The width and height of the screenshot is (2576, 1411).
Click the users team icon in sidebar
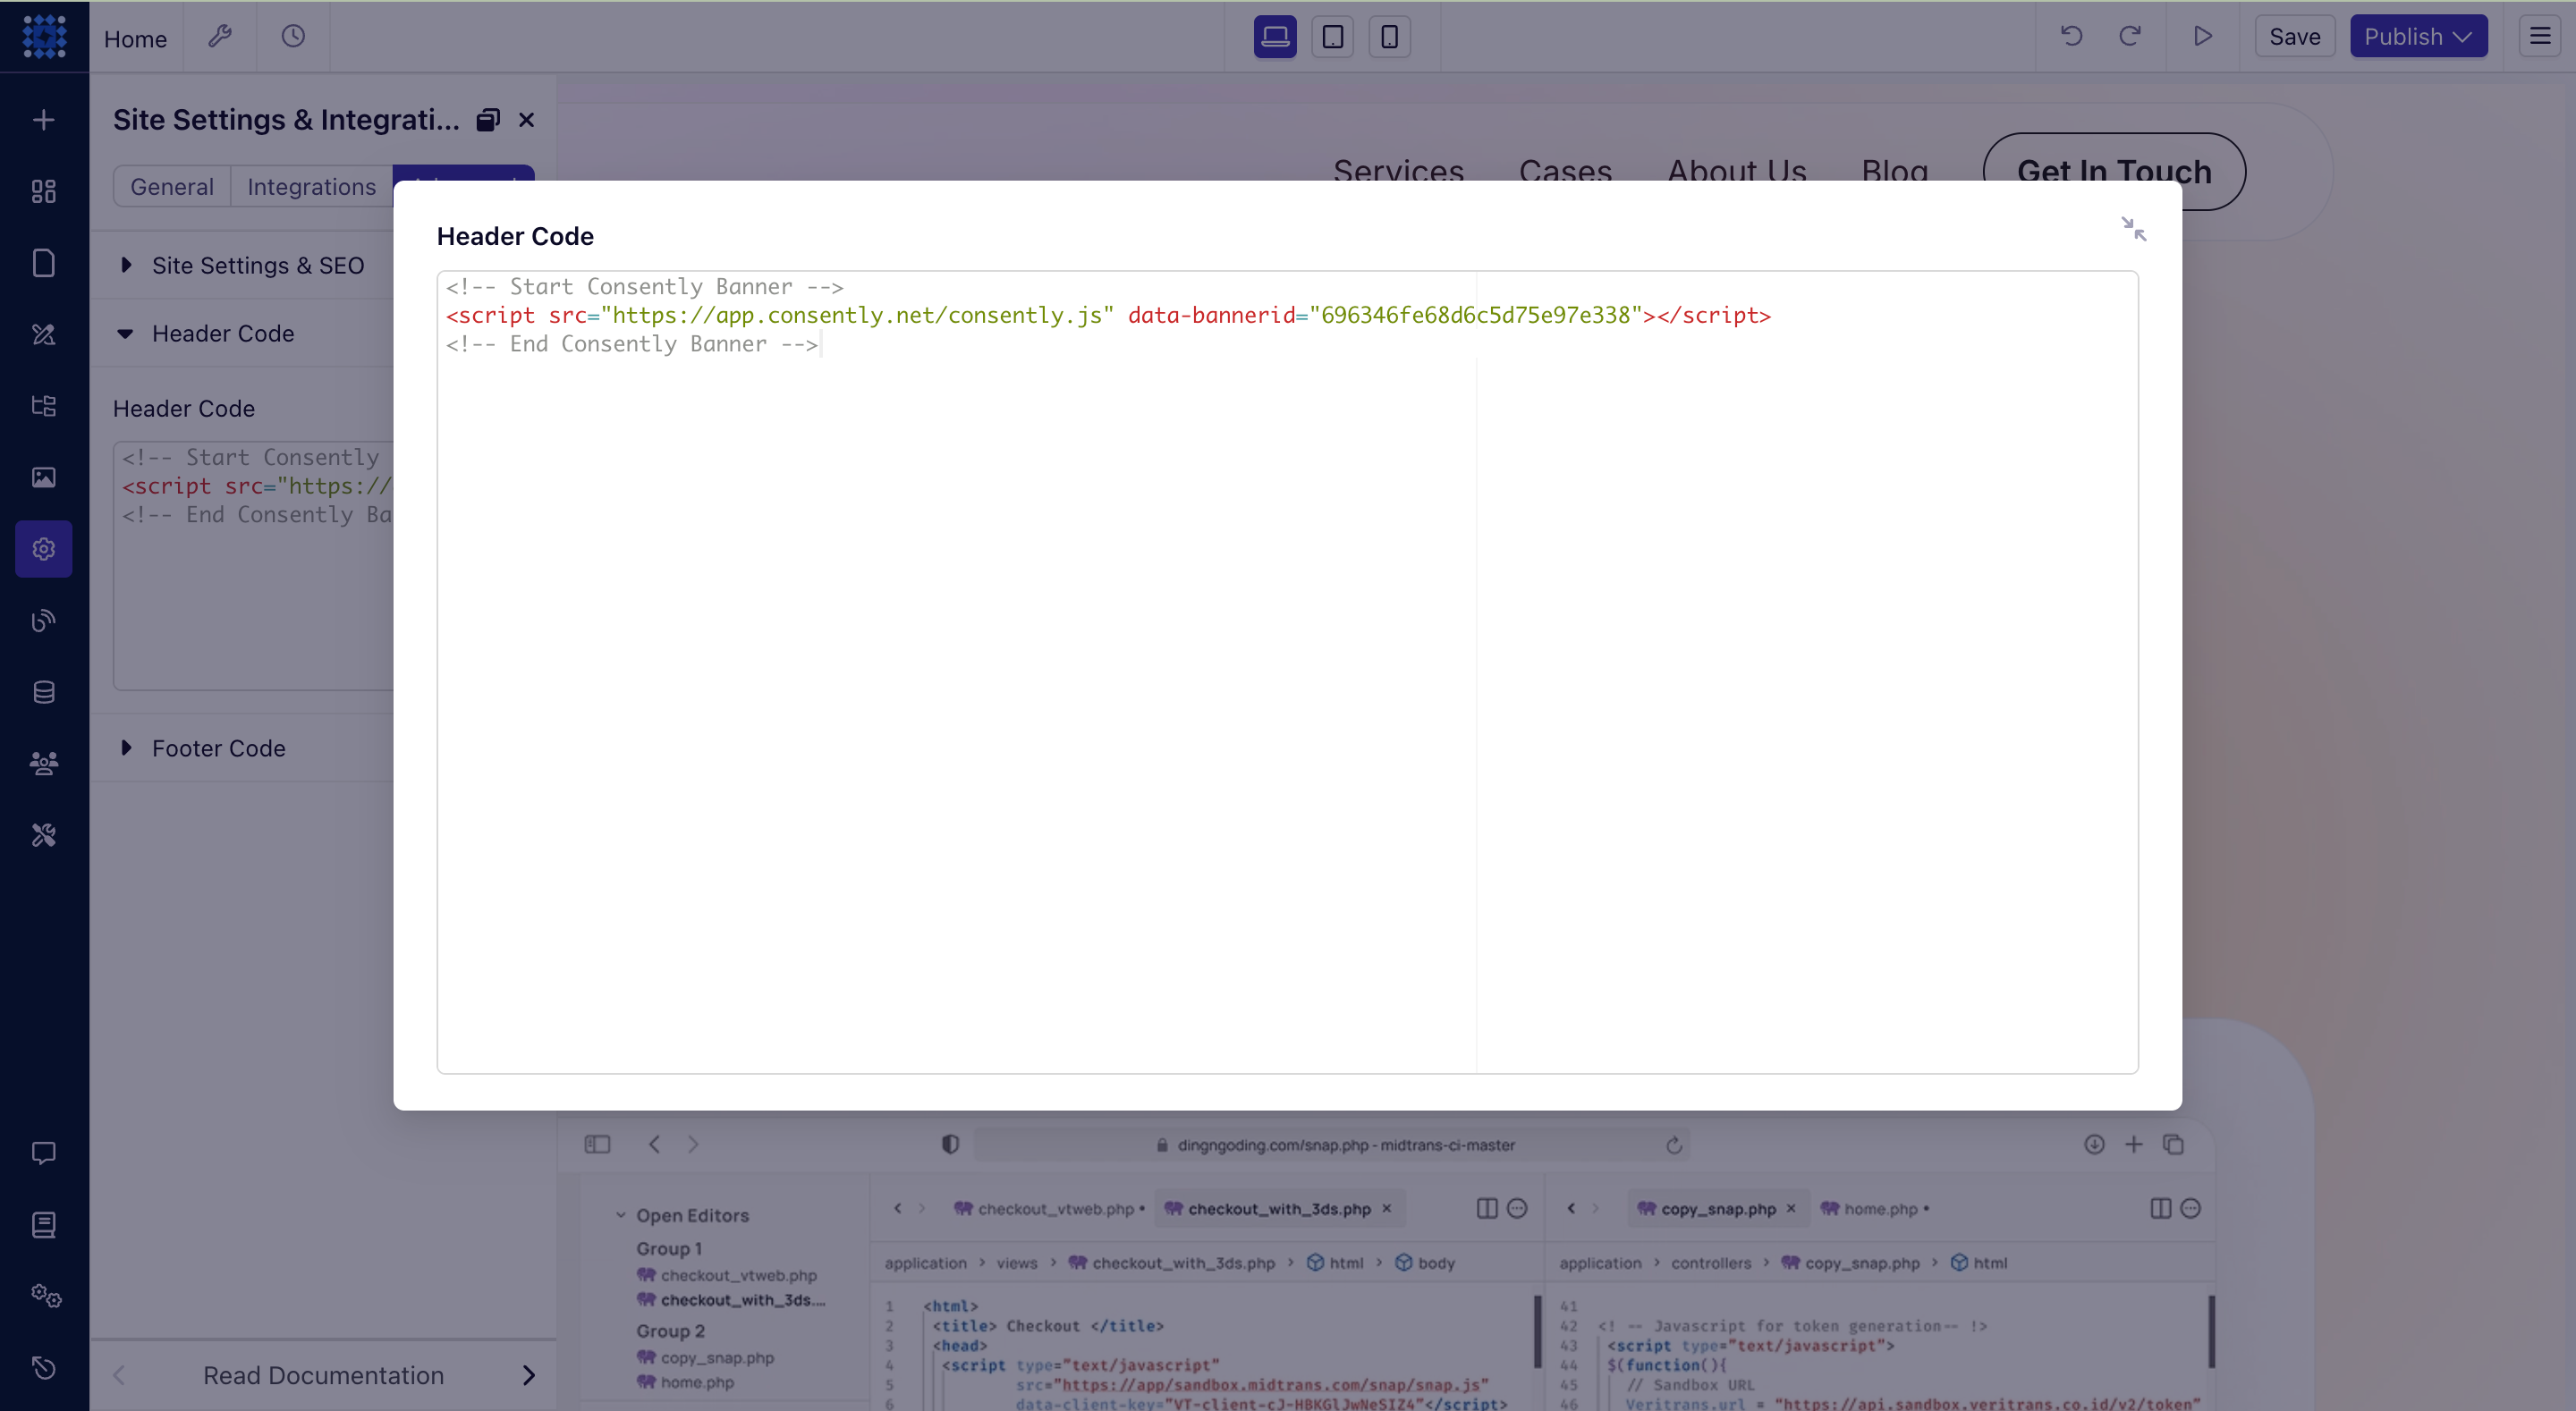[43, 763]
